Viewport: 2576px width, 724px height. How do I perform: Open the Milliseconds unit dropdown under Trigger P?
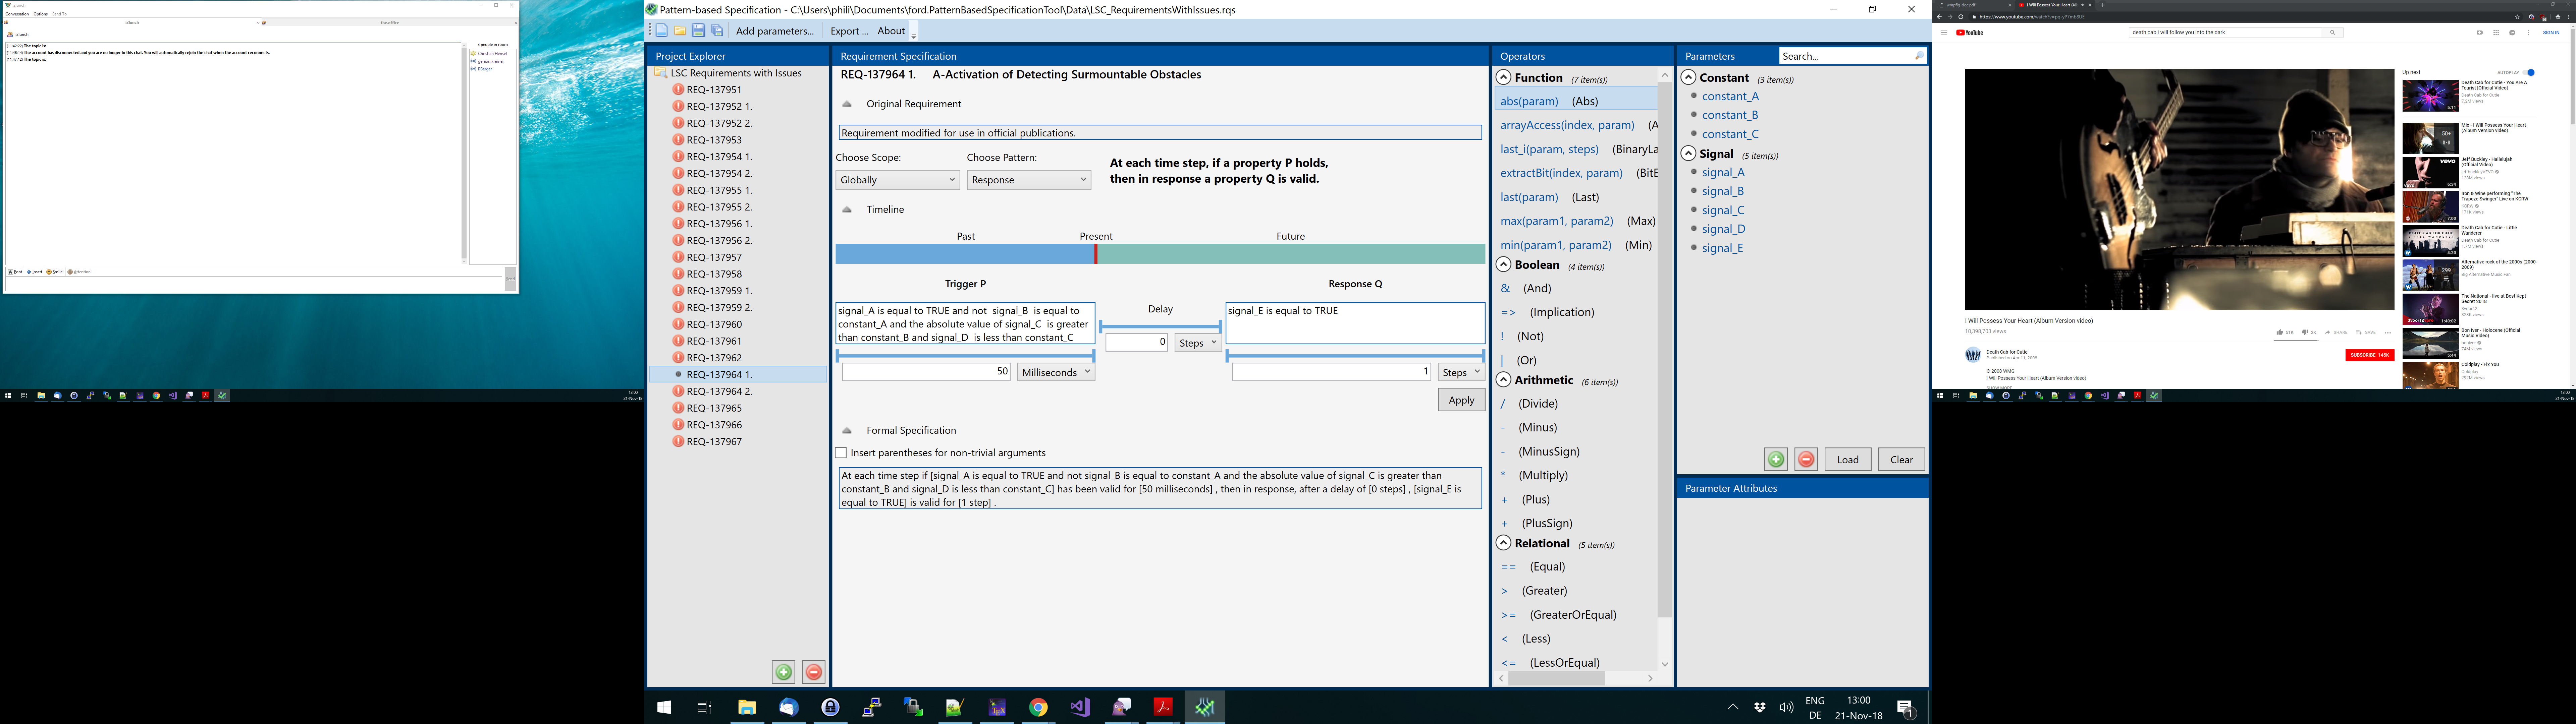pyautogui.click(x=1056, y=372)
